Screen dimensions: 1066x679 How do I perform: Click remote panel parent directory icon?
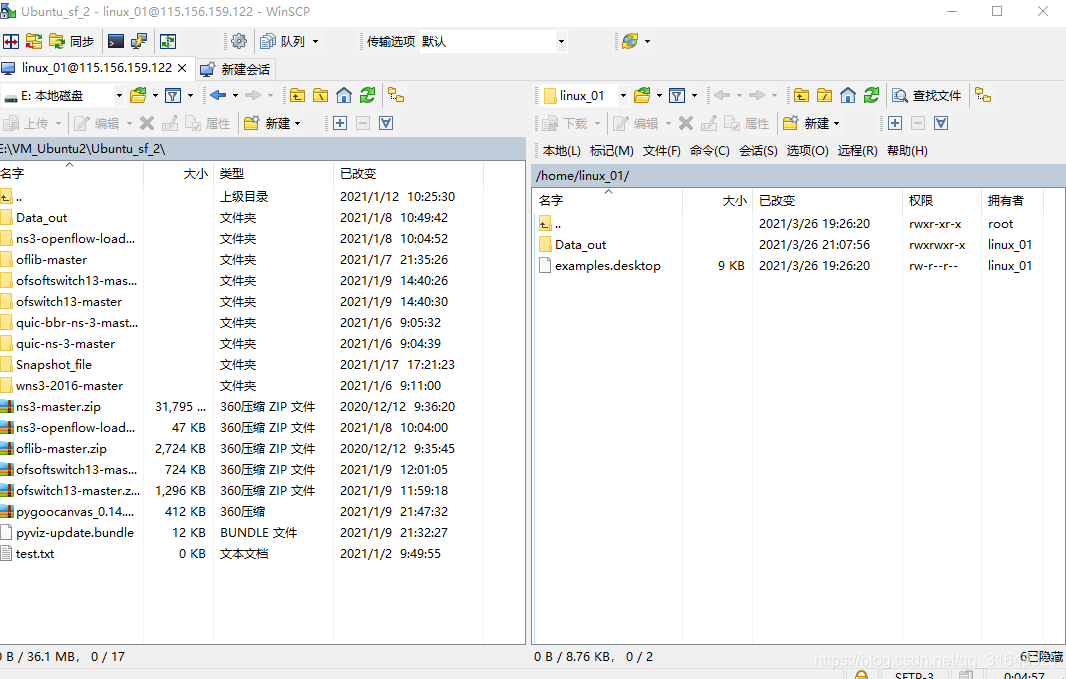coord(802,96)
